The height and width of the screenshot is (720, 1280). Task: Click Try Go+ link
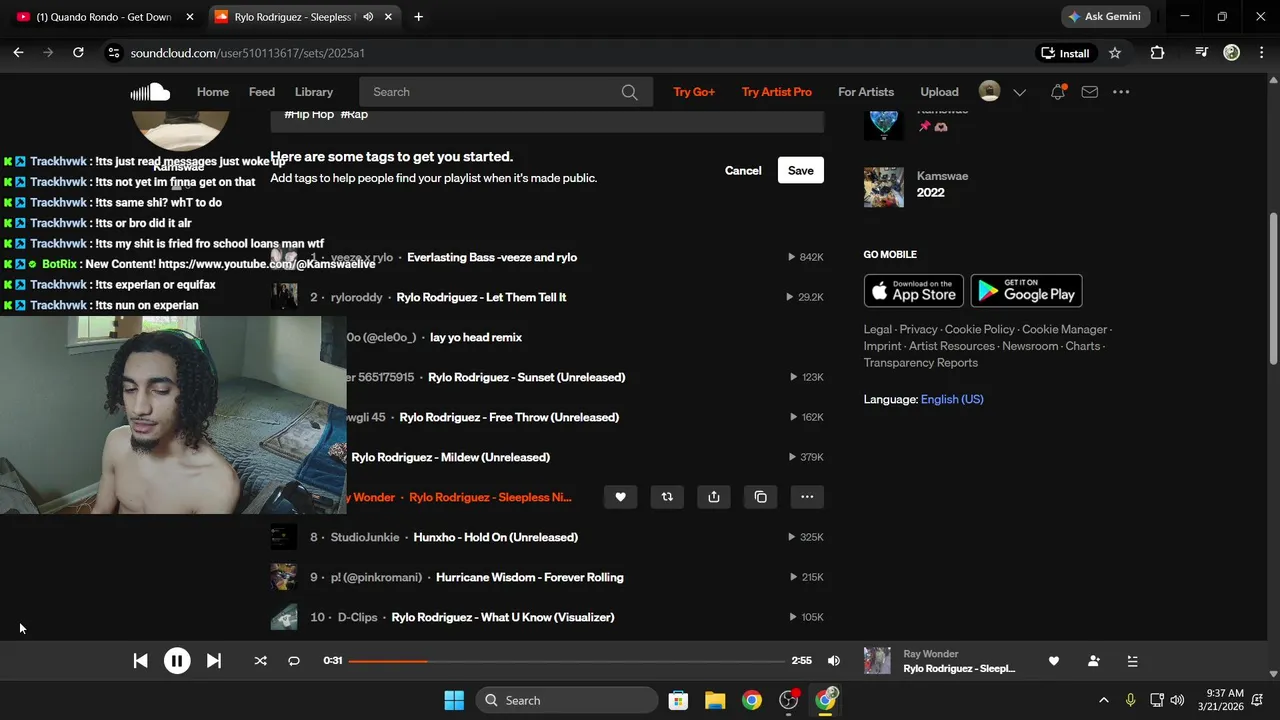[x=694, y=92]
